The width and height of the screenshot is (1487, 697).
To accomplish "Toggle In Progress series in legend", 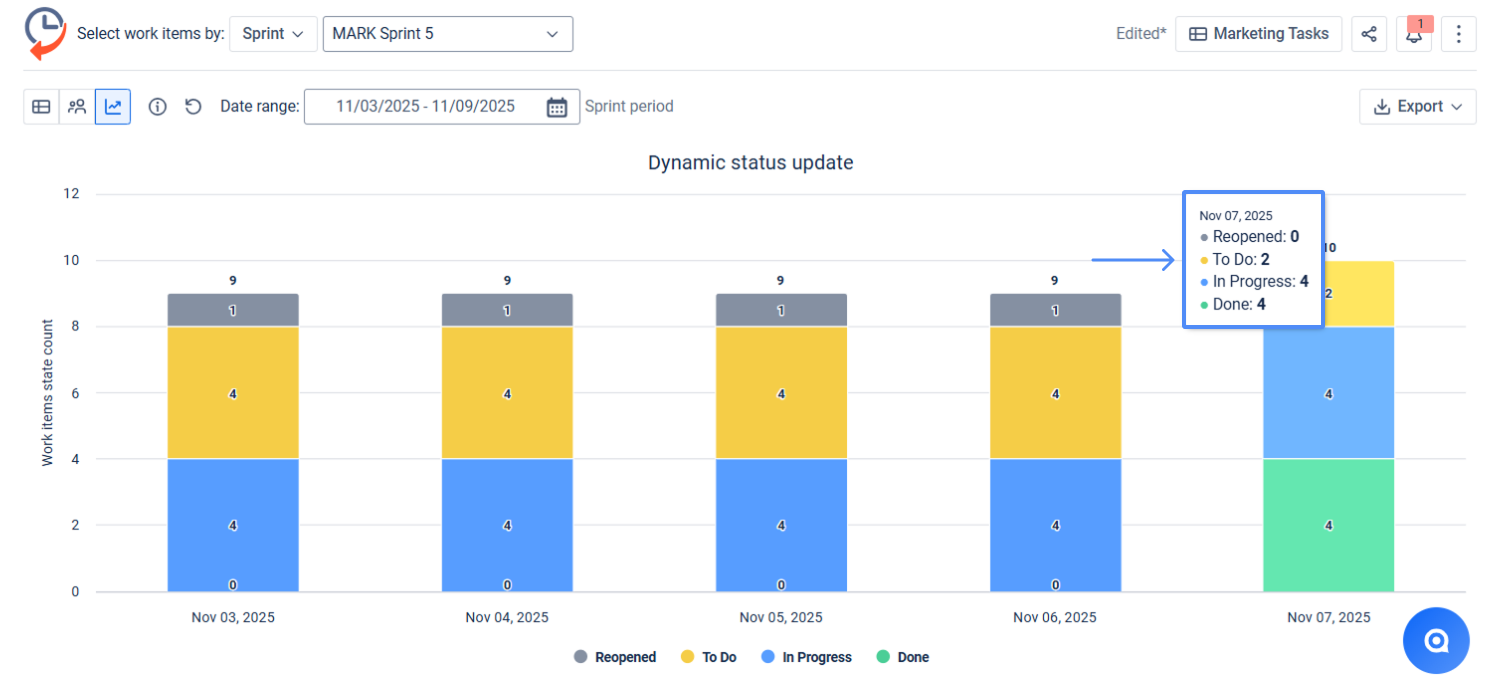I will pyautogui.click(x=807, y=657).
